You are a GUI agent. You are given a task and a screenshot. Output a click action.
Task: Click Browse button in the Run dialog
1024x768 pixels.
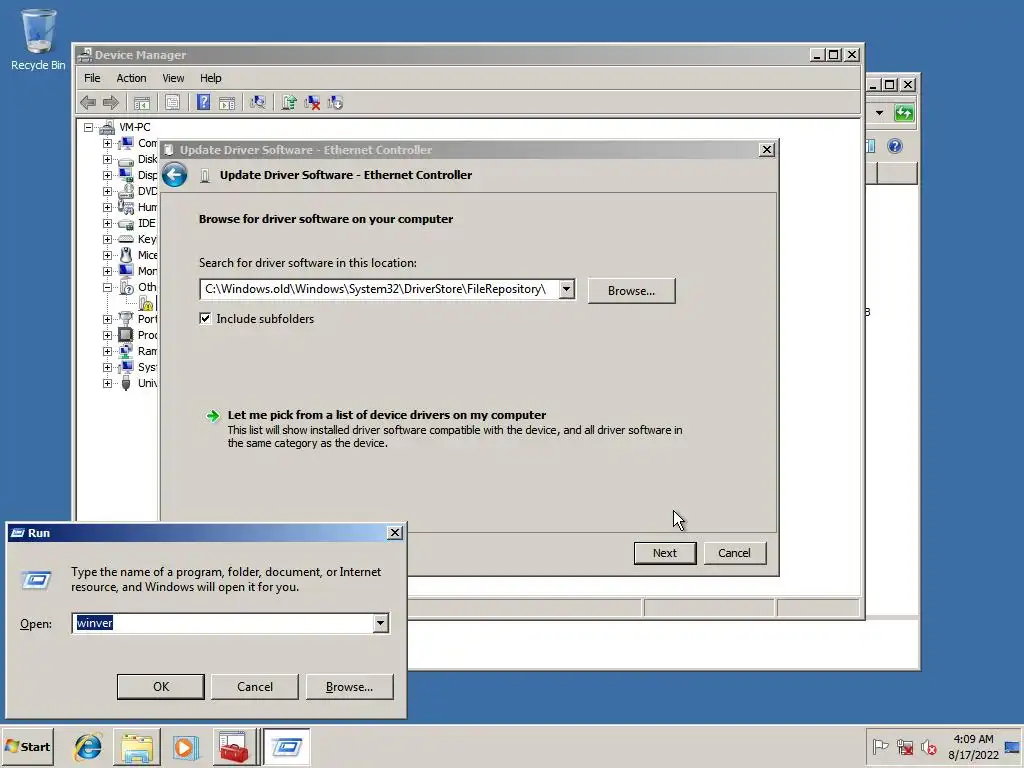pyautogui.click(x=349, y=686)
